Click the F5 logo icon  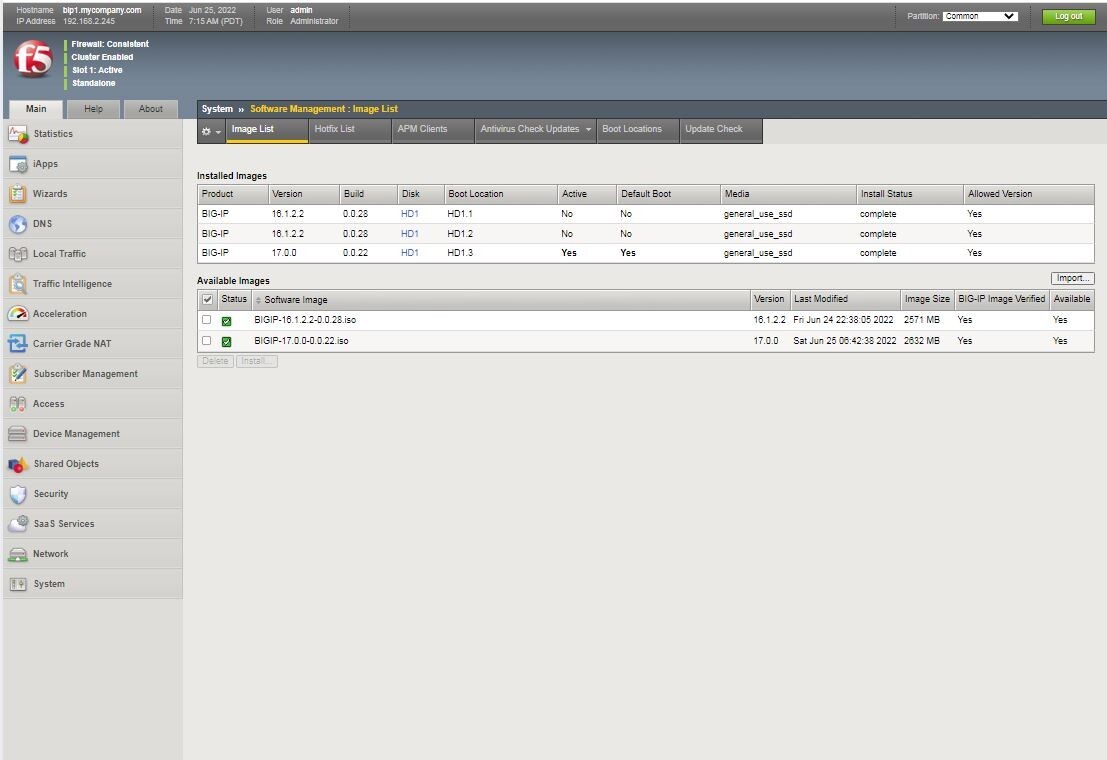[33, 59]
